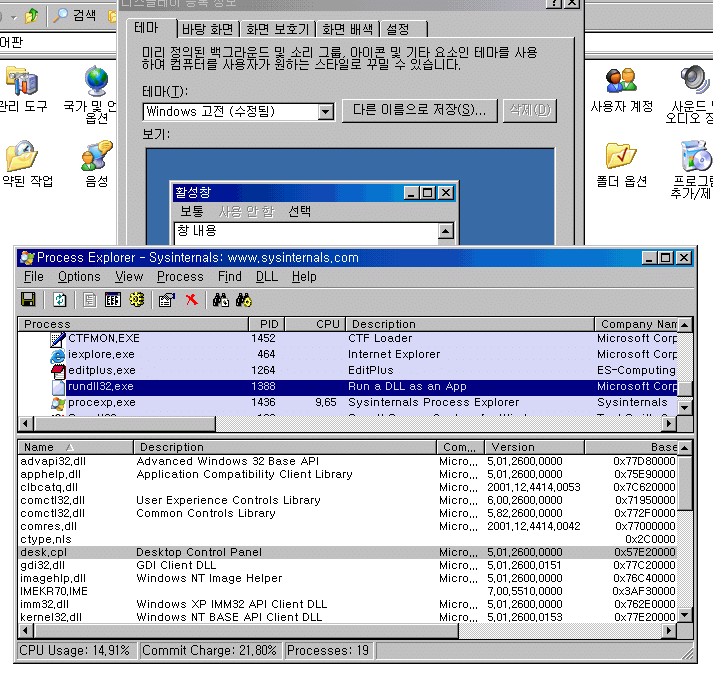Switch to the 설정 tab
The height and width of the screenshot is (680, 713).
[x=404, y=30]
